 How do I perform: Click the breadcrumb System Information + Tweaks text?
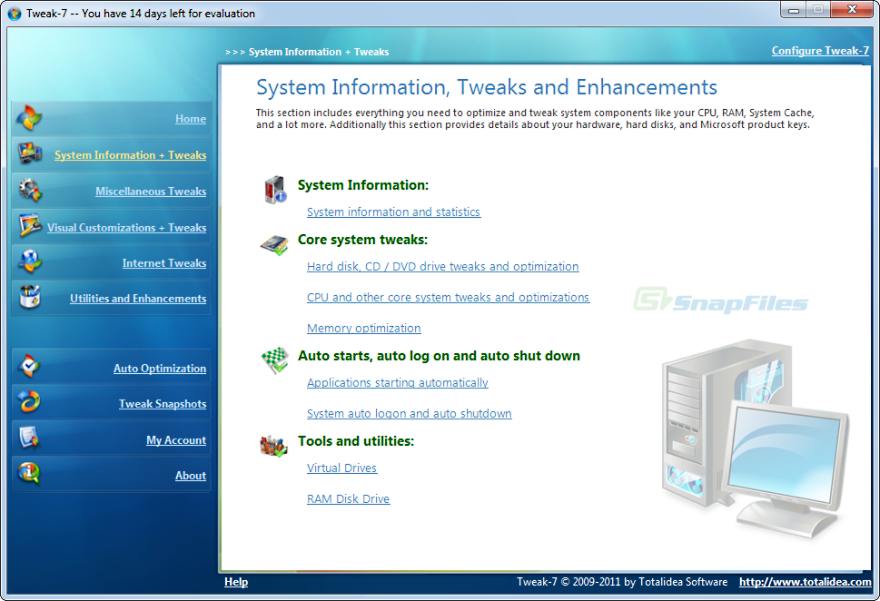click(319, 52)
